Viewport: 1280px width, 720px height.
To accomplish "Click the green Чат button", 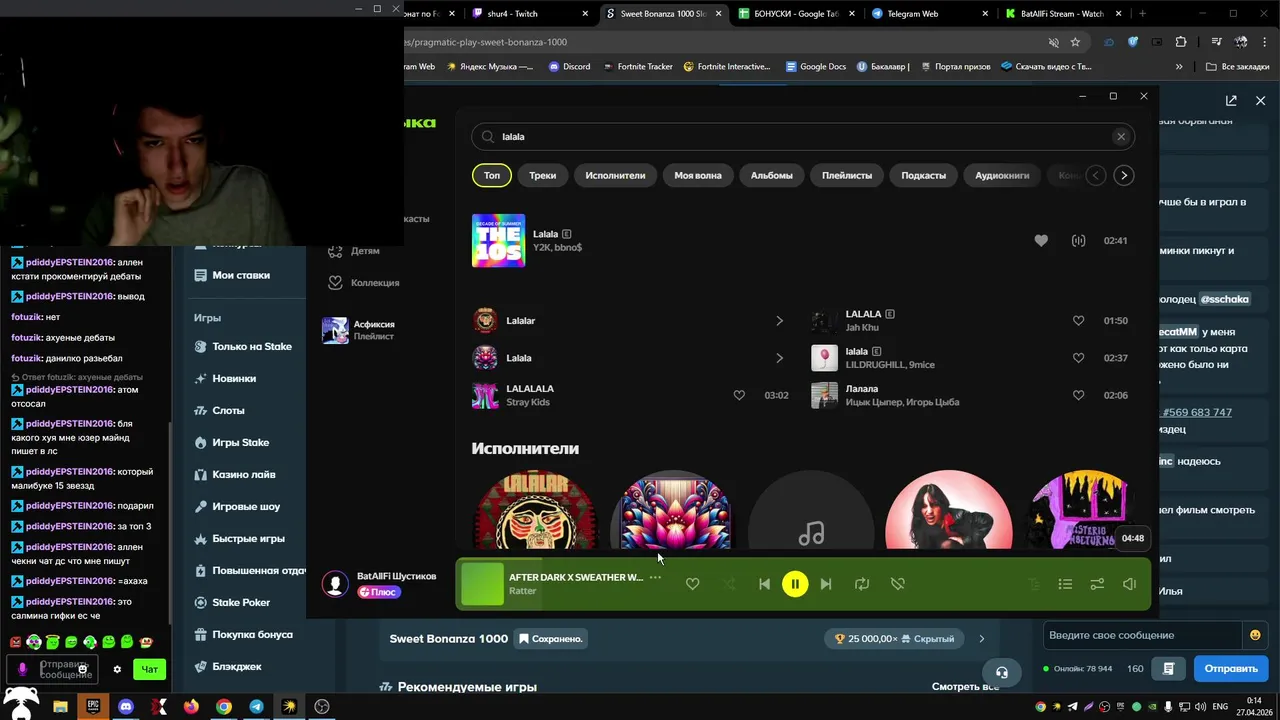I will click(x=150, y=669).
